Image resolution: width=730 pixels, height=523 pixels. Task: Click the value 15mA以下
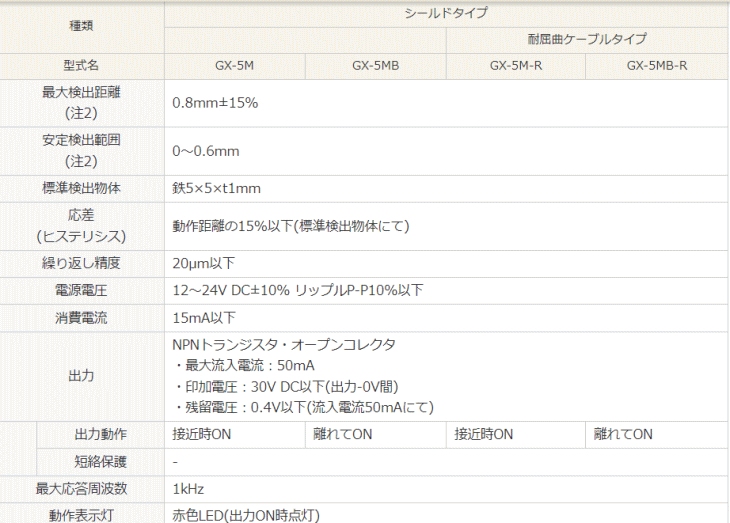coord(204,318)
